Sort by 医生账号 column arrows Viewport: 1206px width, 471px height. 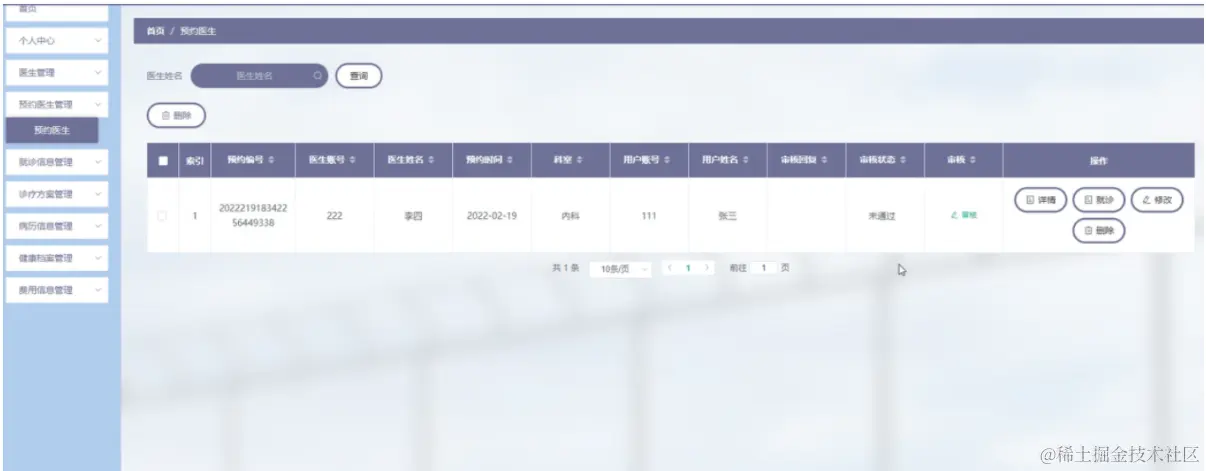click(353, 160)
